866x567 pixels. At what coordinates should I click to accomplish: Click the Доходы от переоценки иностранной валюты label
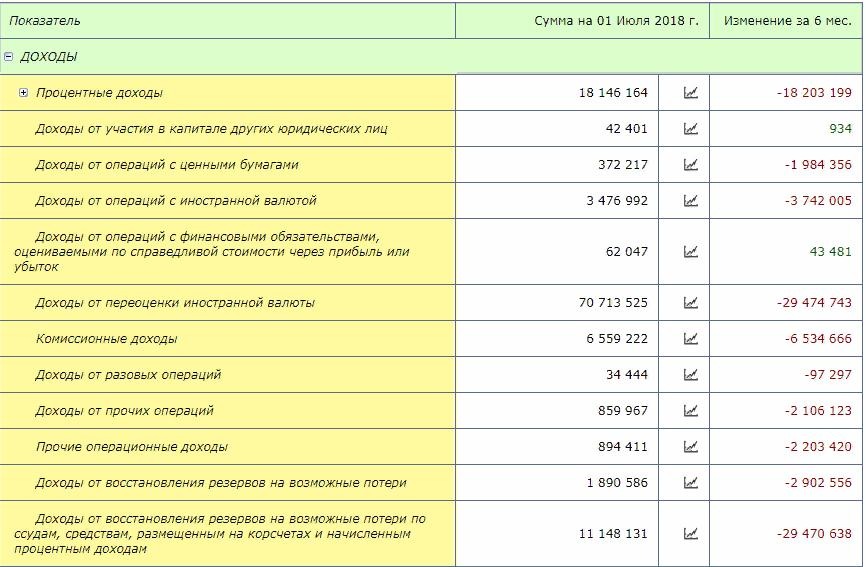175,303
